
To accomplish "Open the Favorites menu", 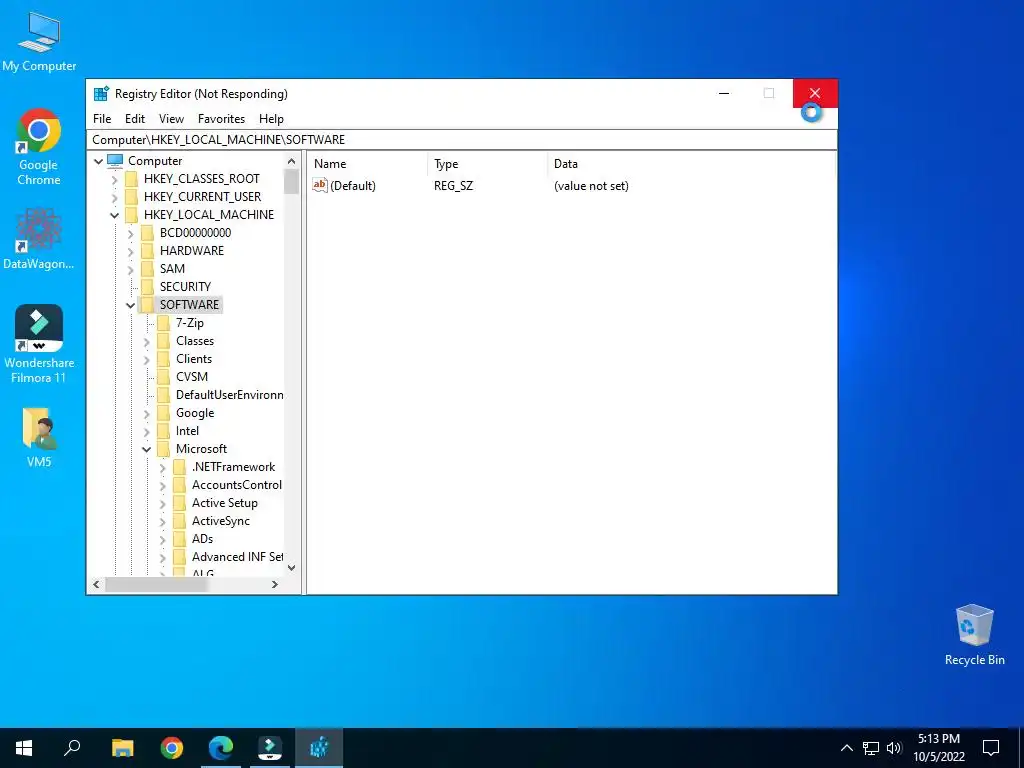I will tap(221, 119).
